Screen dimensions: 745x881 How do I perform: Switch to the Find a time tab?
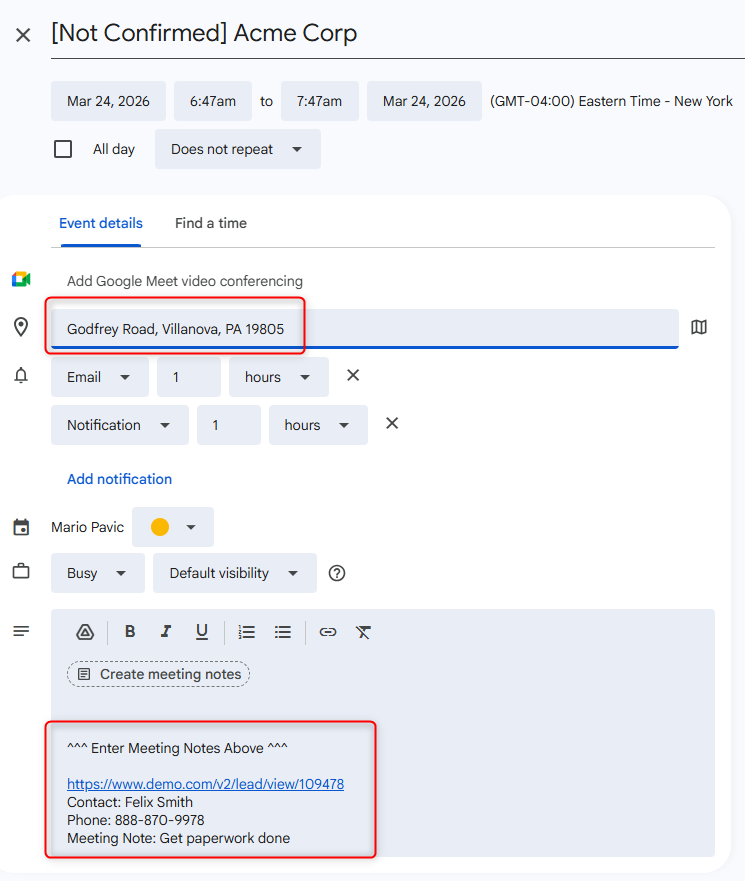point(211,223)
